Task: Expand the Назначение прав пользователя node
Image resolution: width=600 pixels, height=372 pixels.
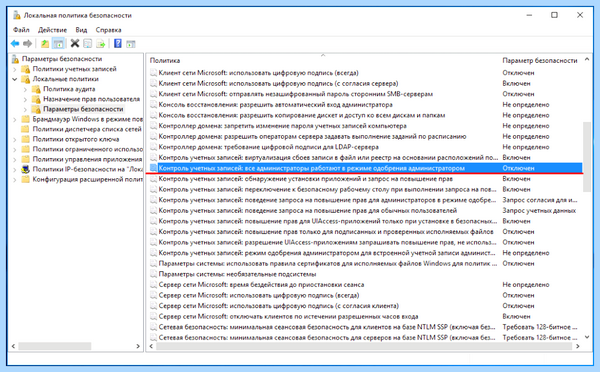Action: pyautogui.click(x=25, y=99)
